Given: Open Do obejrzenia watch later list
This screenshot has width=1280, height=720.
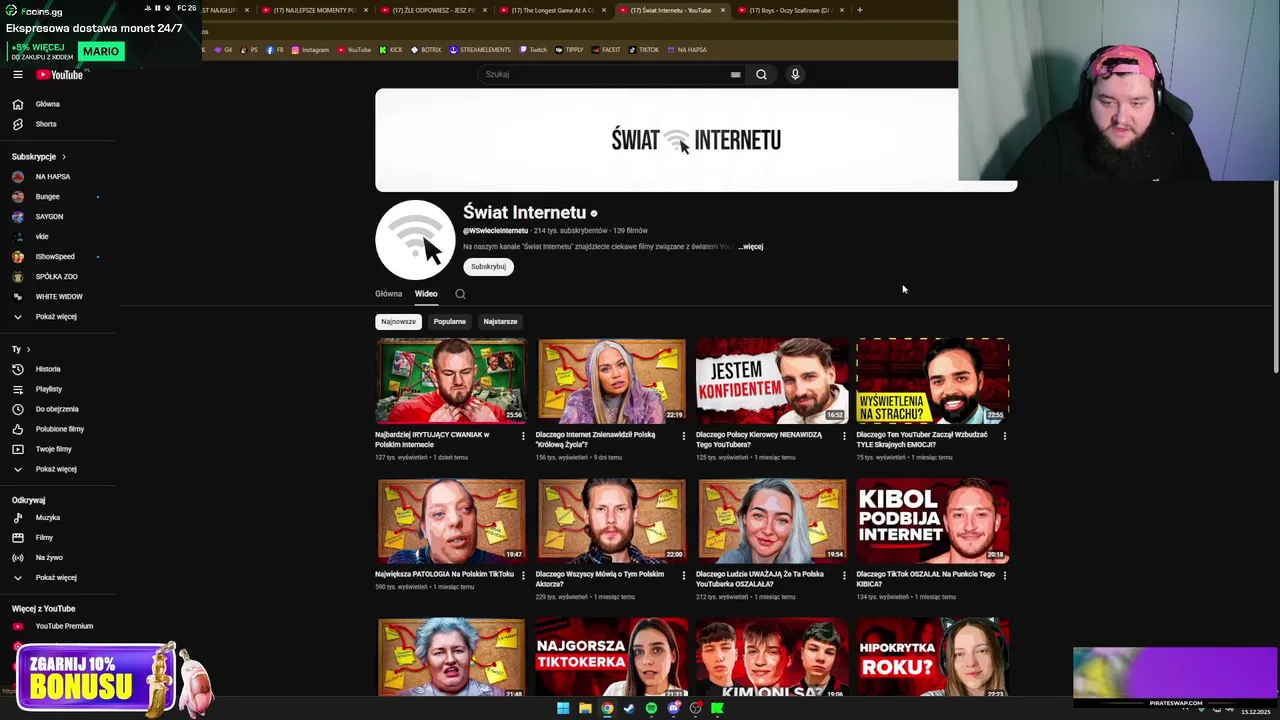Looking at the screenshot, I should coord(57,409).
